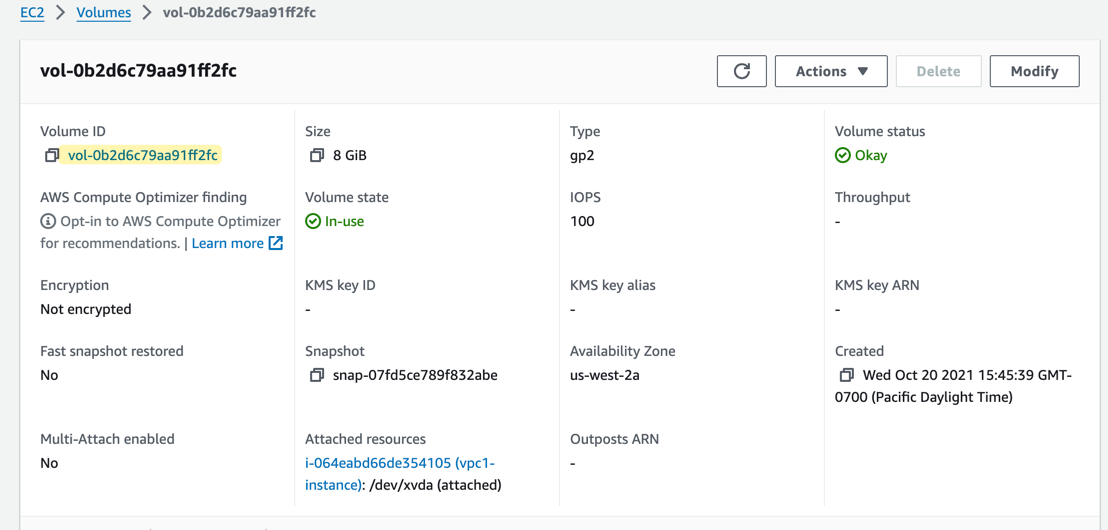
Task: Click the refresh icon button
Action: coord(741,71)
